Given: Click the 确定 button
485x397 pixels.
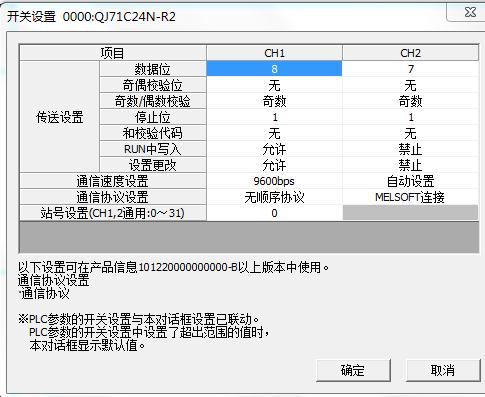Looking at the screenshot, I should tap(353, 370).
